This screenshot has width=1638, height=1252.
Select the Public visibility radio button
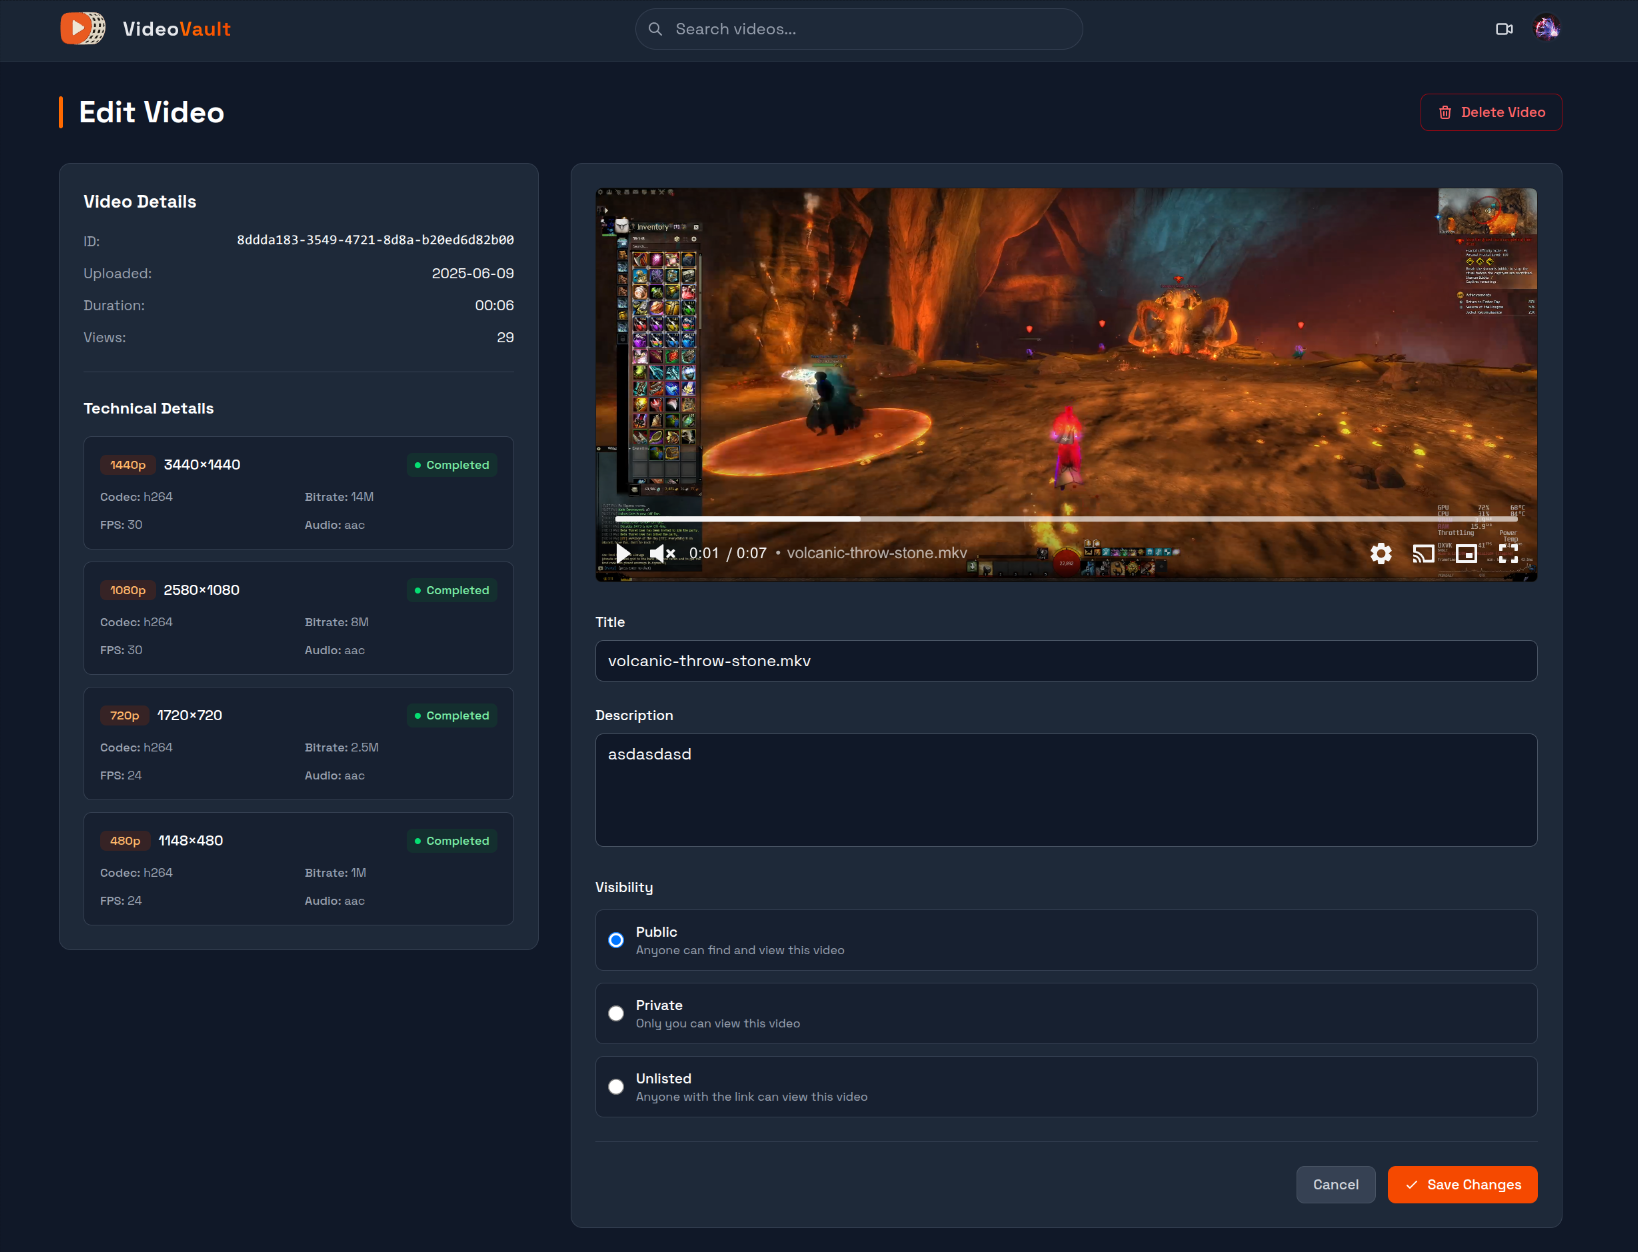click(616, 940)
